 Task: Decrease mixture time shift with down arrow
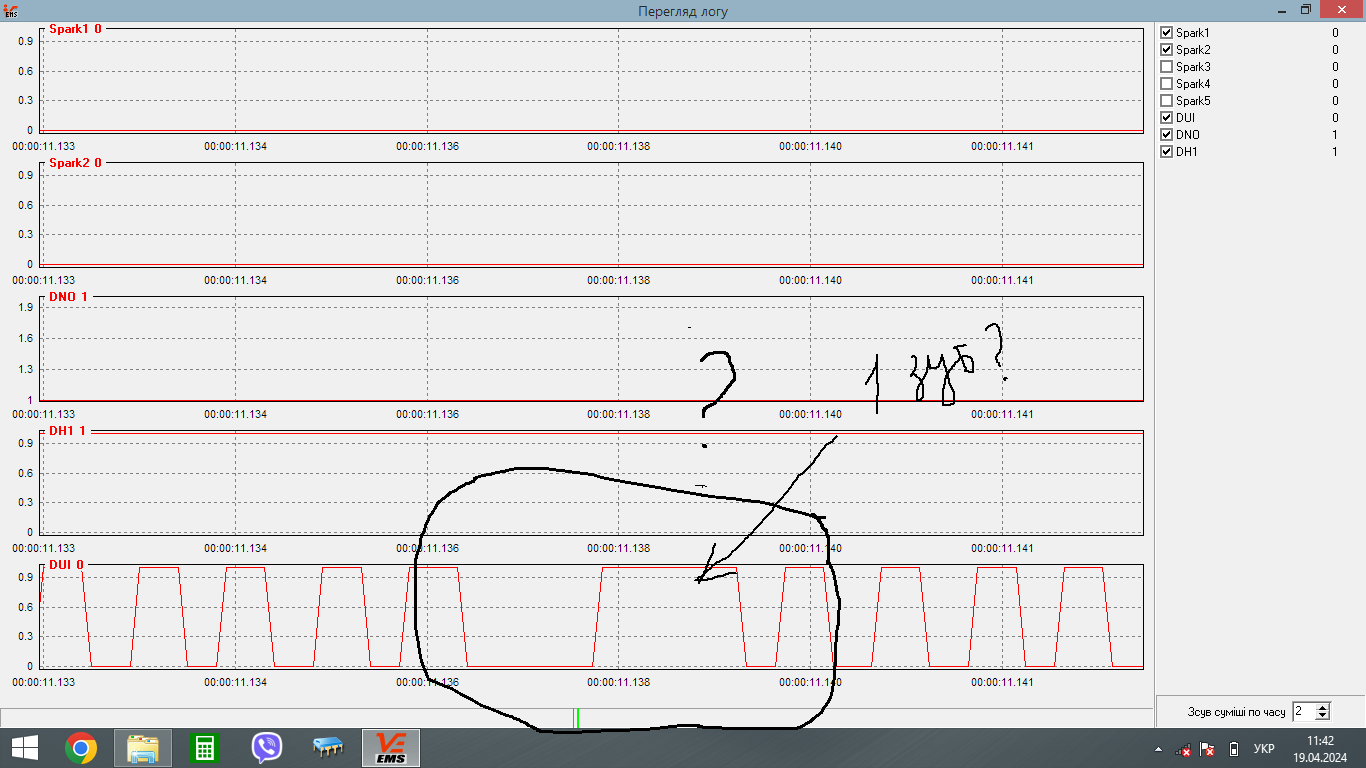(1323, 716)
